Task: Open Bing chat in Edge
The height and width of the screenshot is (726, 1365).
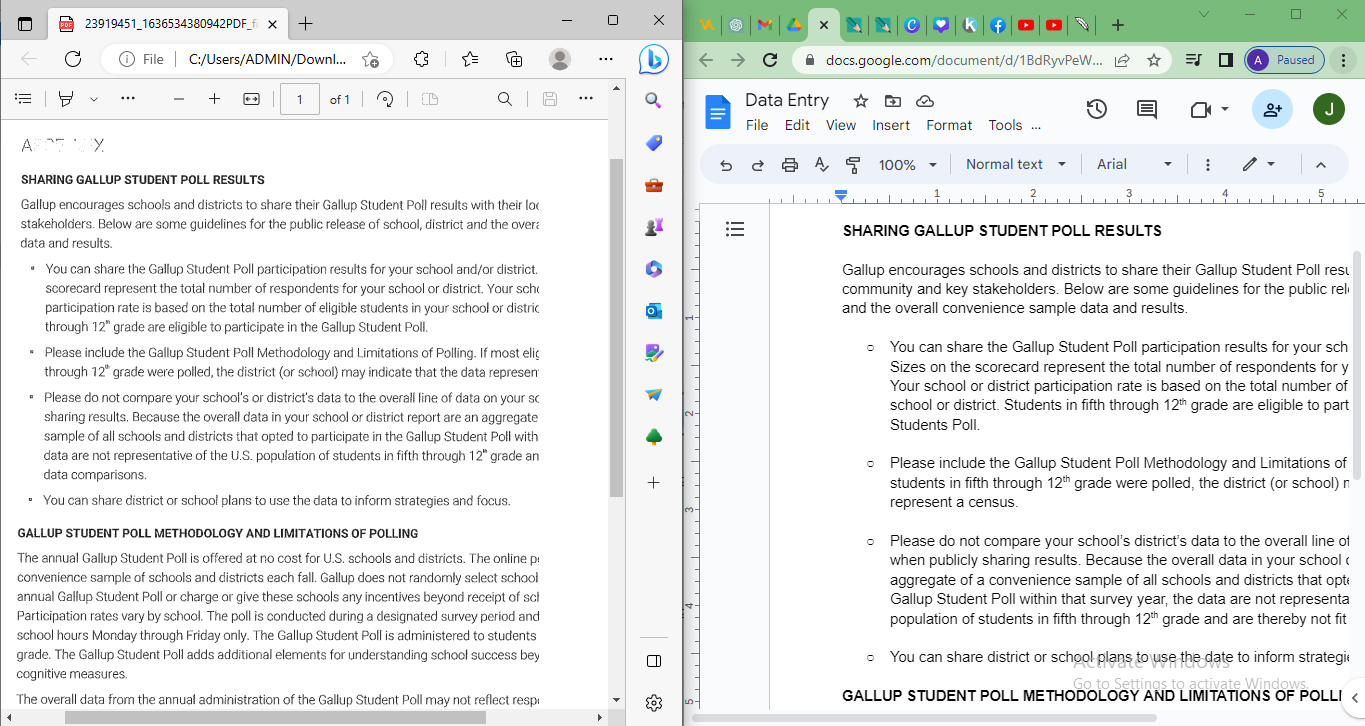Action: 654,59
